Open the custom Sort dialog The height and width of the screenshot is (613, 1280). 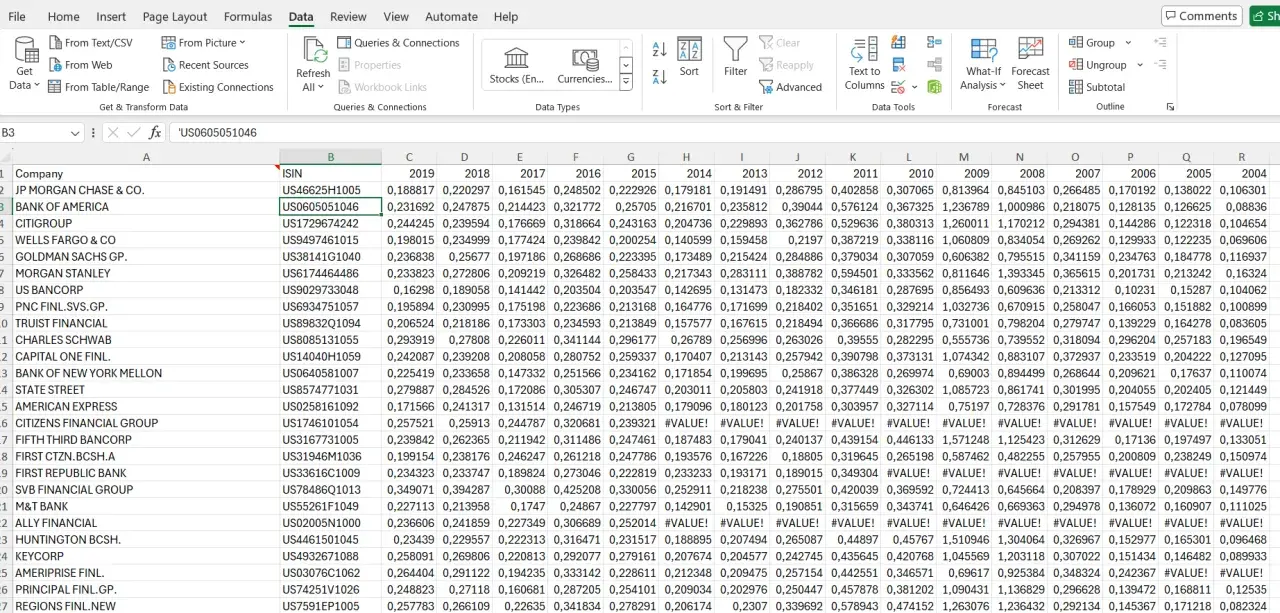coord(689,58)
